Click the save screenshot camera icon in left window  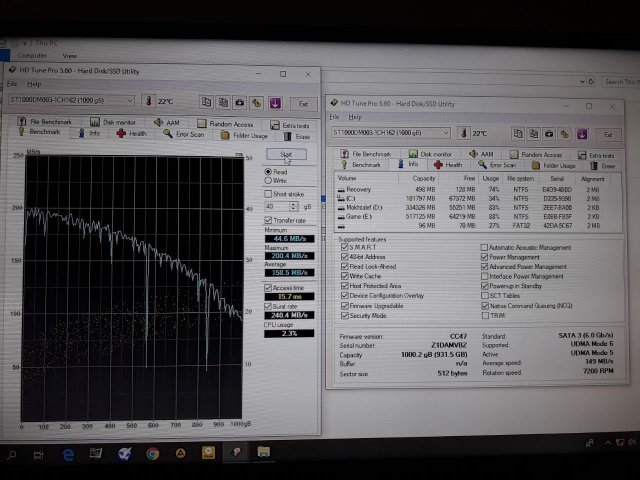point(239,102)
